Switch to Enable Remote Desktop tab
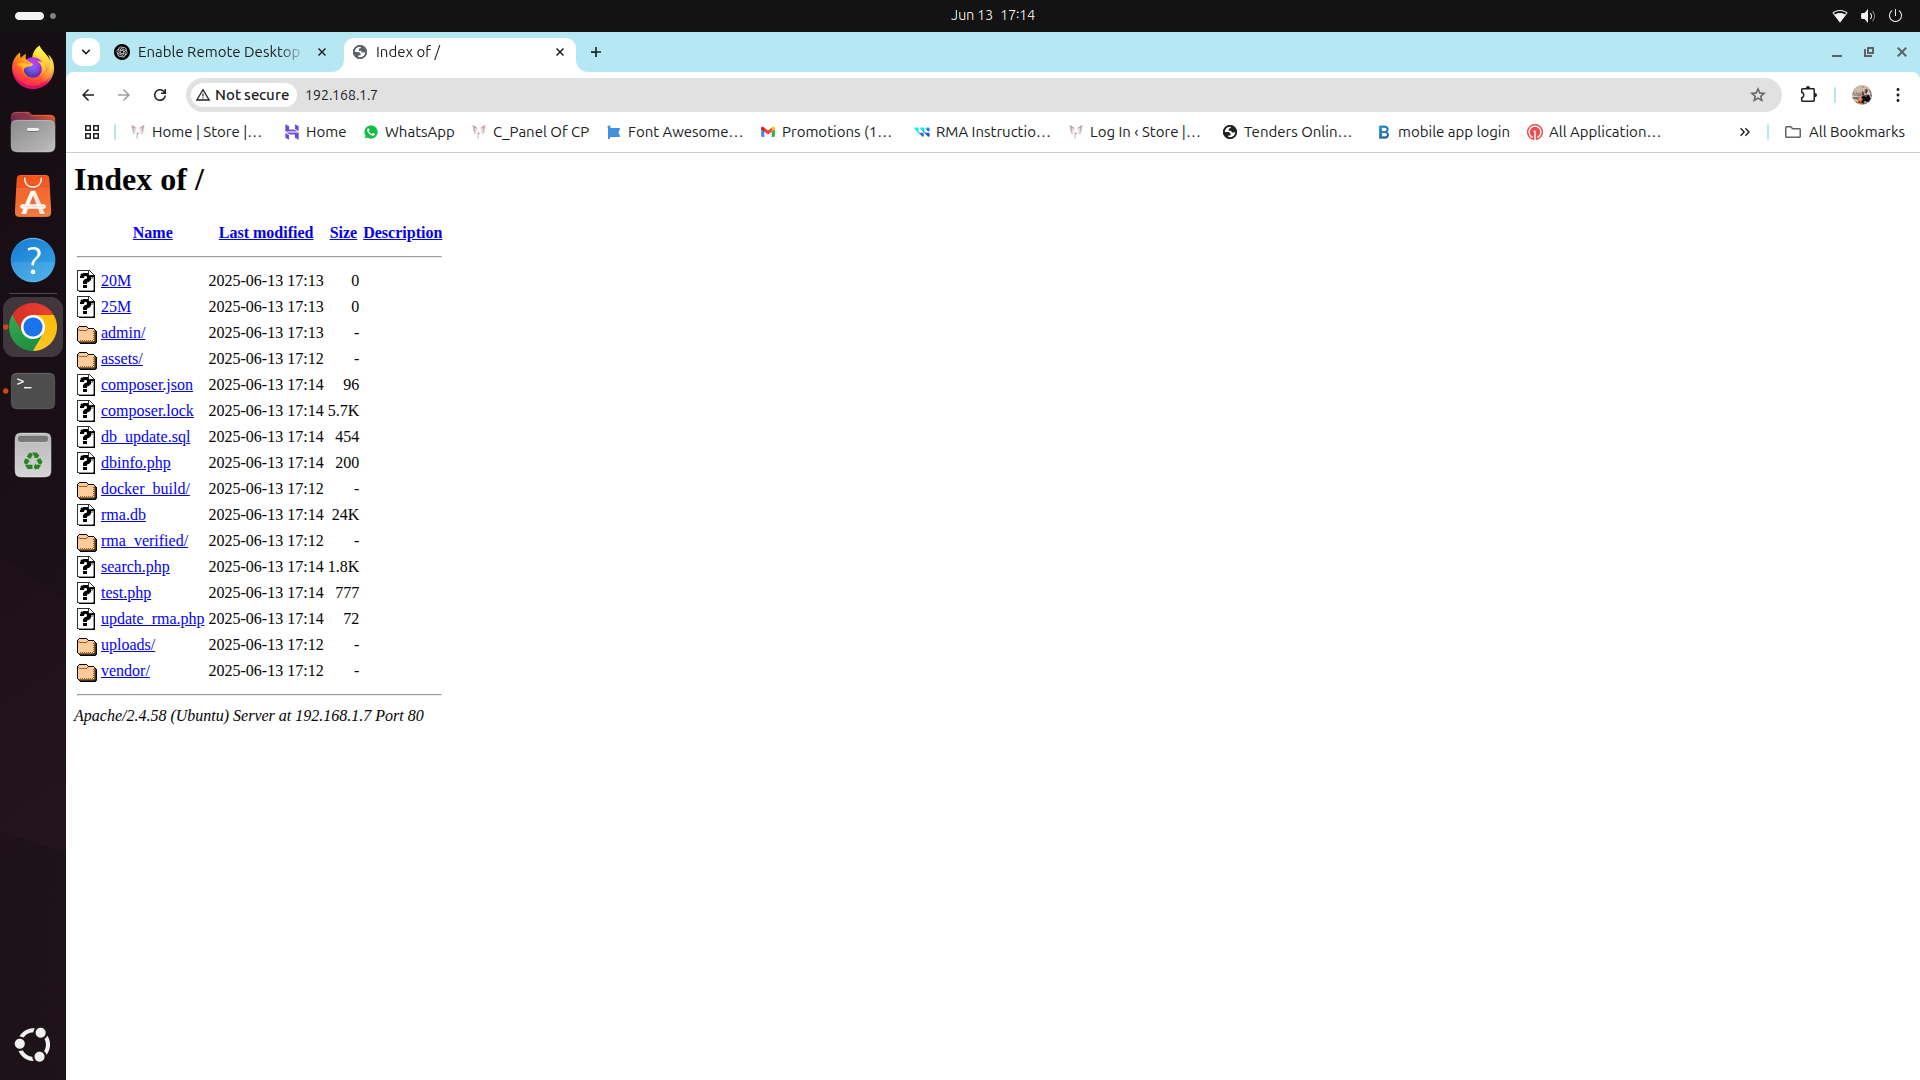Screen dimensions: 1920x1080 pyautogui.click(x=218, y=52)
